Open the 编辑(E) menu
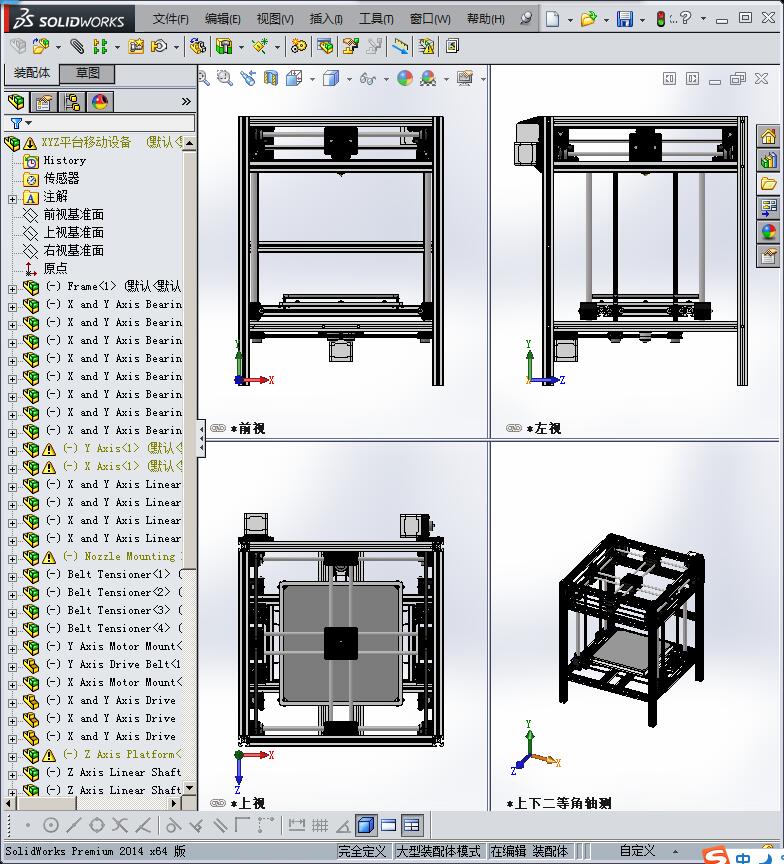 click(x=223, y=19)
